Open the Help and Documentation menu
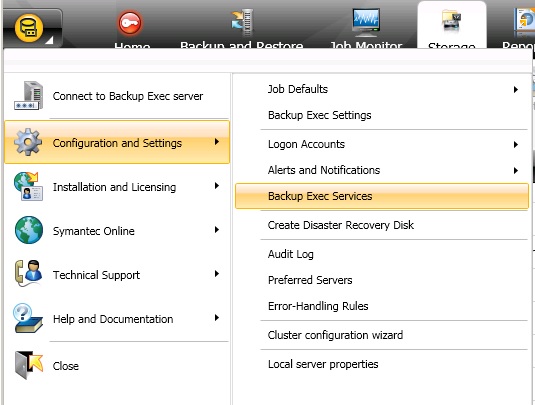The image size is (535, 405). click(x=117, y=318)
